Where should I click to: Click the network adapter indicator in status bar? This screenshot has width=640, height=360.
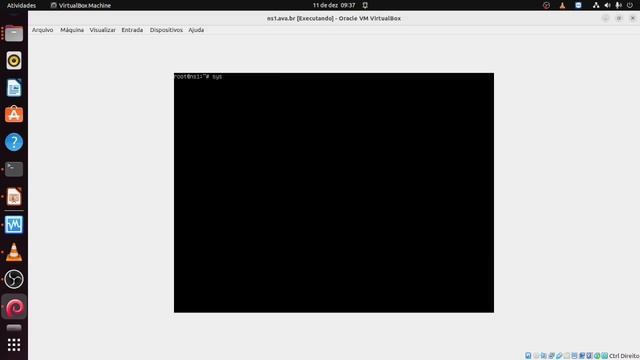tap(551, 356)
